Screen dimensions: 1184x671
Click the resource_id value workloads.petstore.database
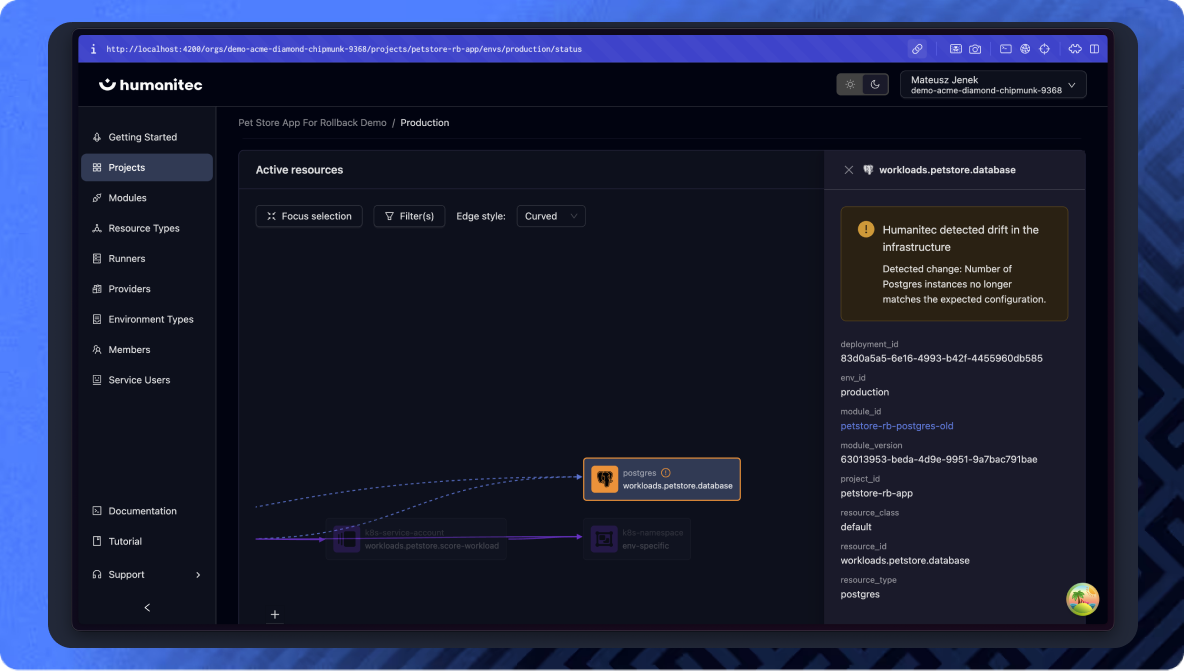click(905, 560)
